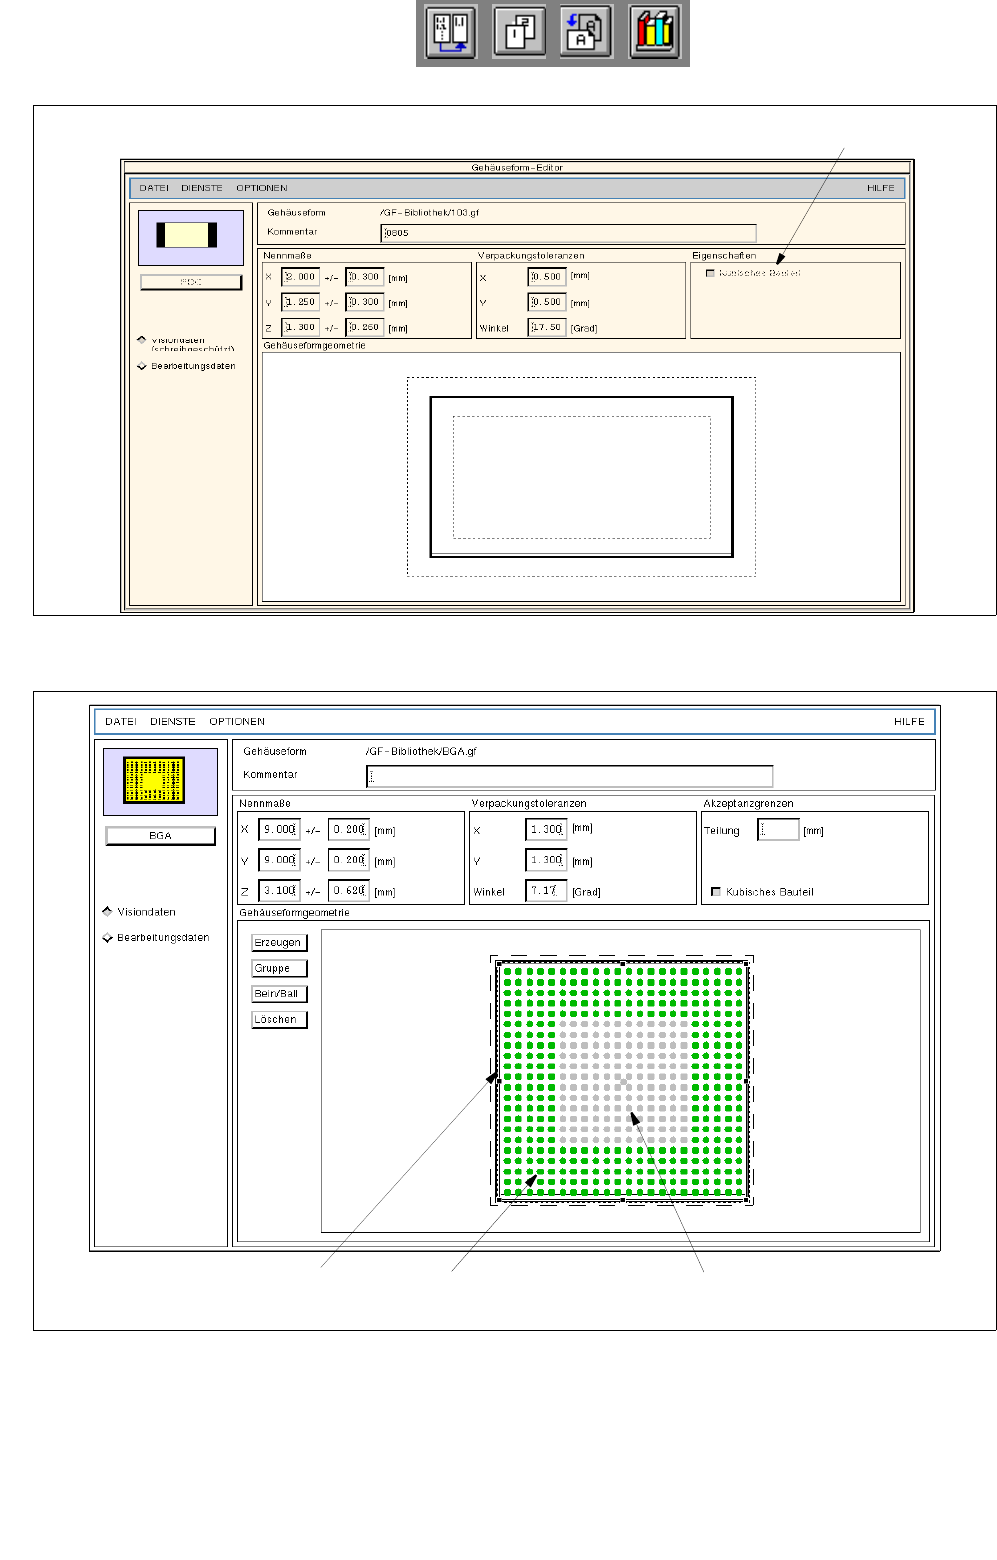Select Bearbeitungsdaten radio in the BGA.gf window
Screen dimensions: 997x1560
point(108,938)
